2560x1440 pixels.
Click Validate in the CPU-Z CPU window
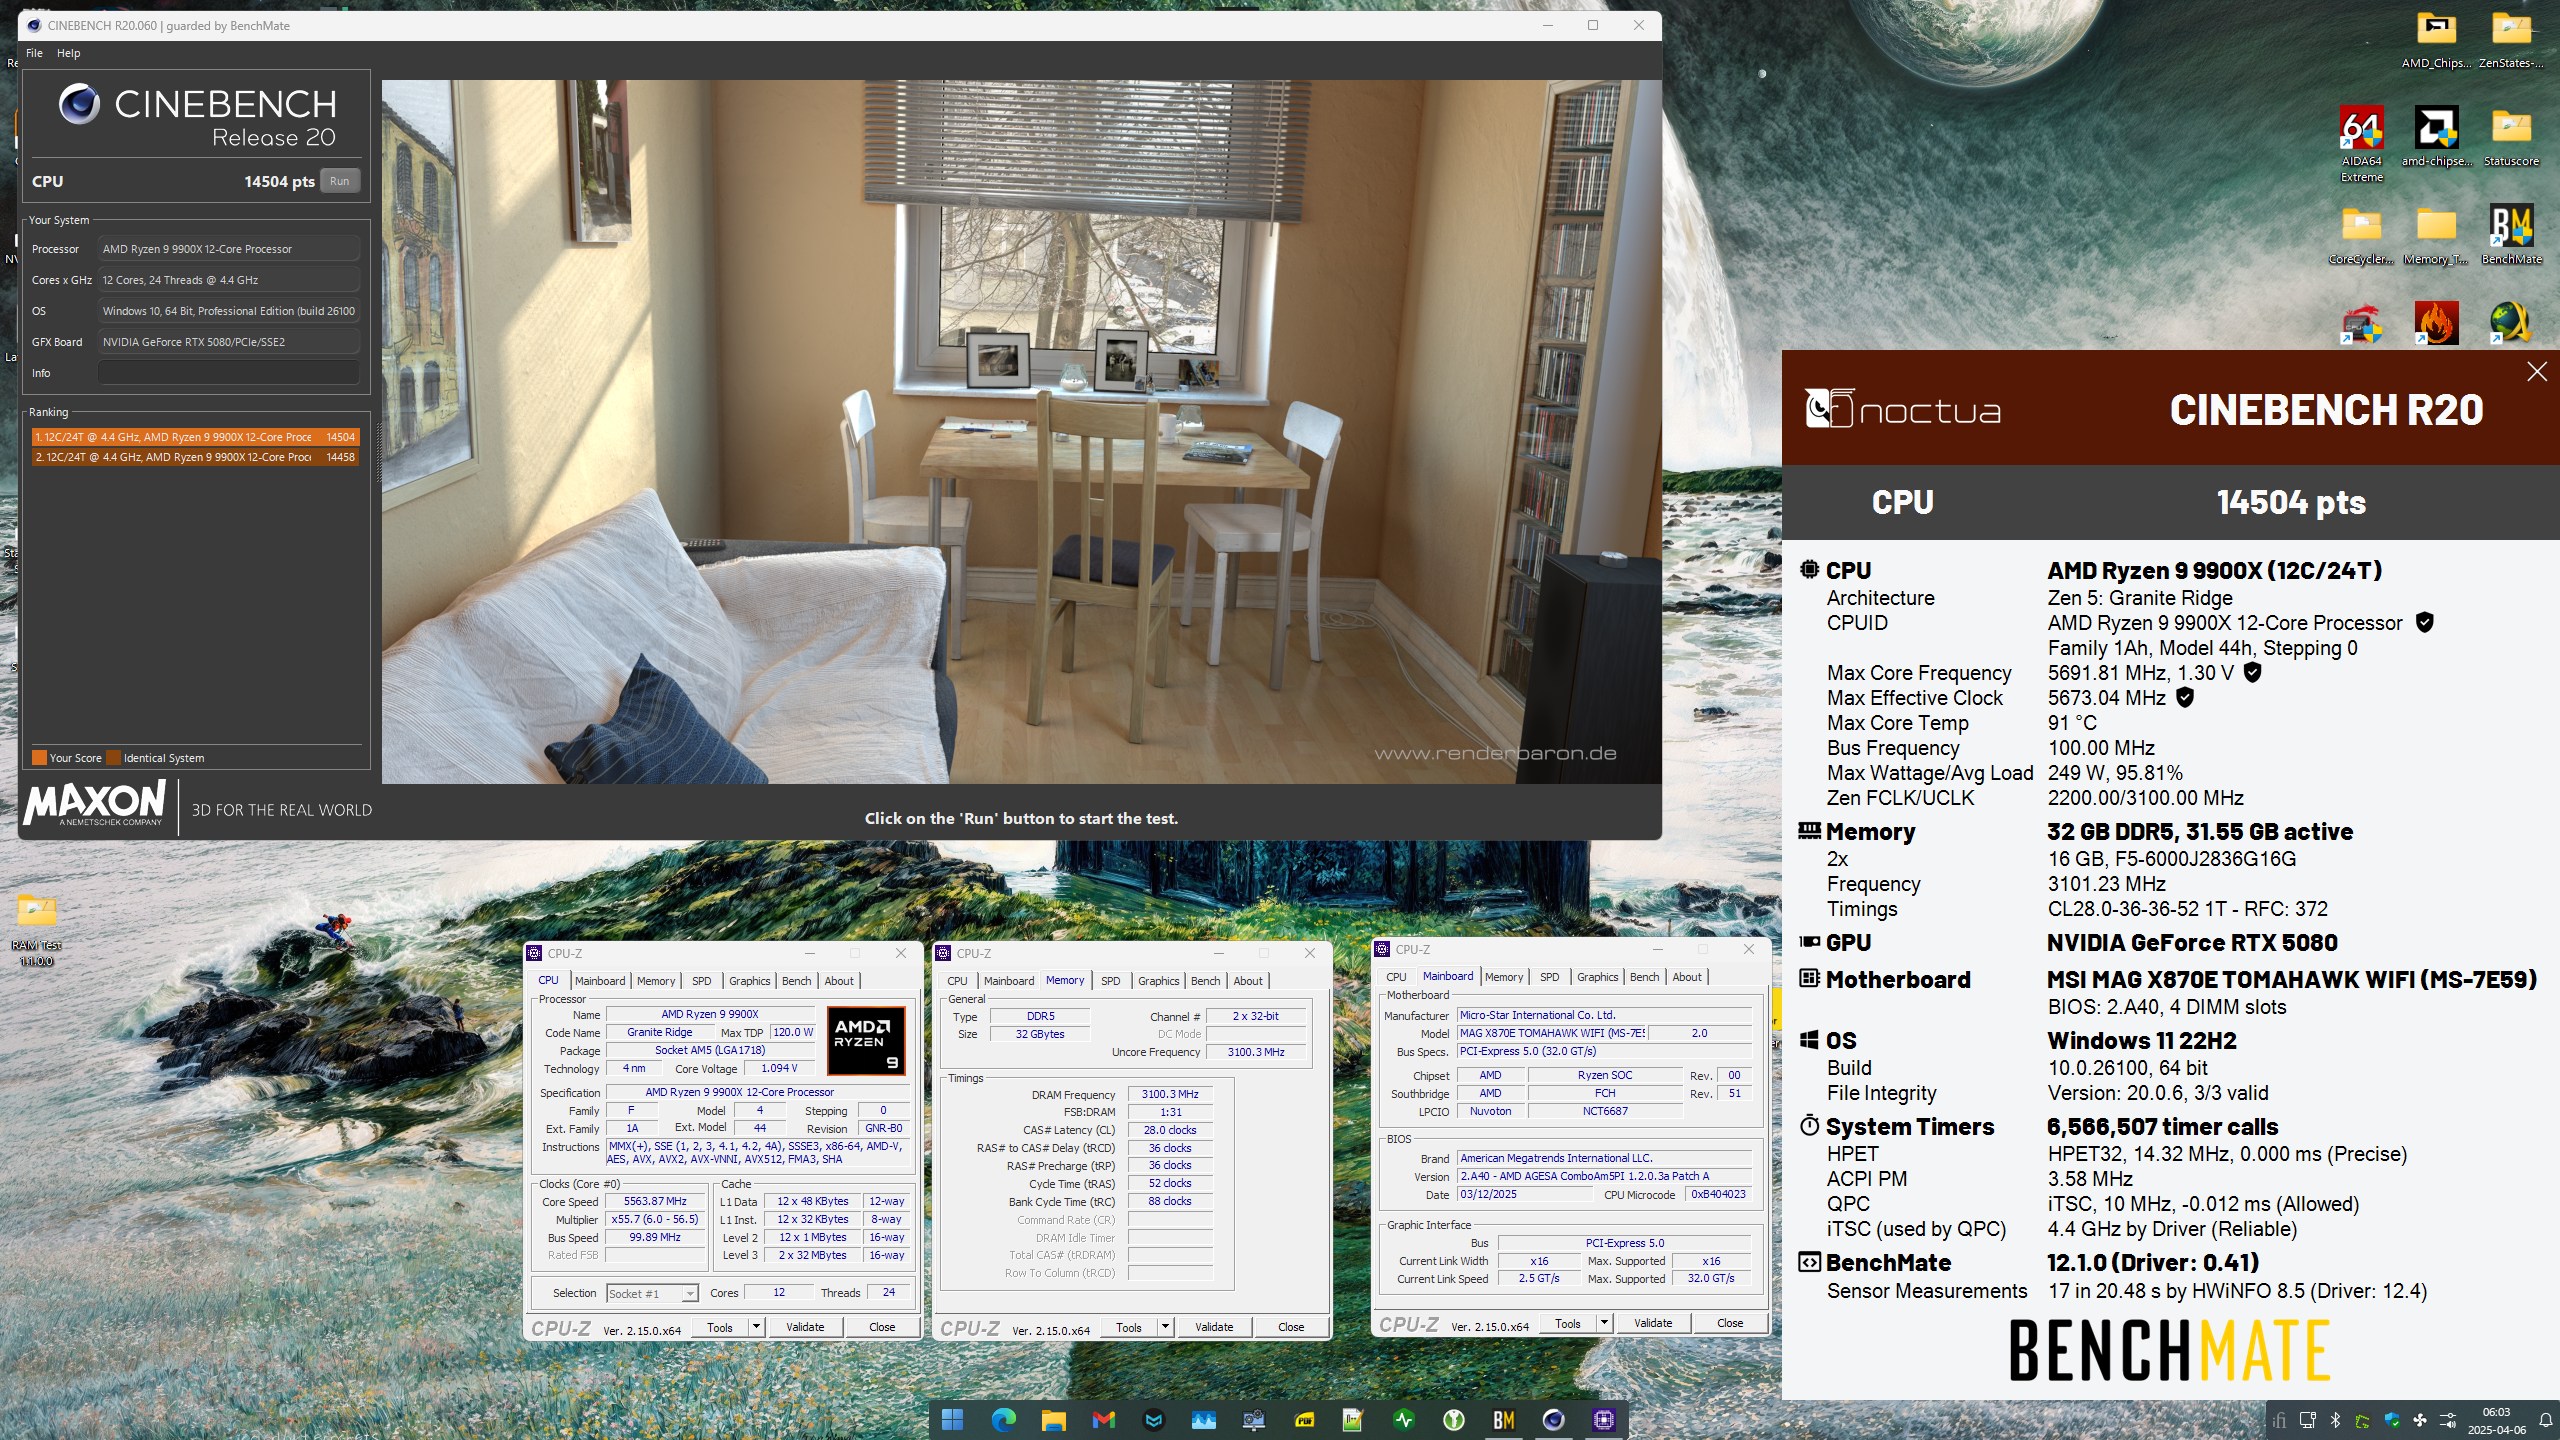[x=805, y=1327]
